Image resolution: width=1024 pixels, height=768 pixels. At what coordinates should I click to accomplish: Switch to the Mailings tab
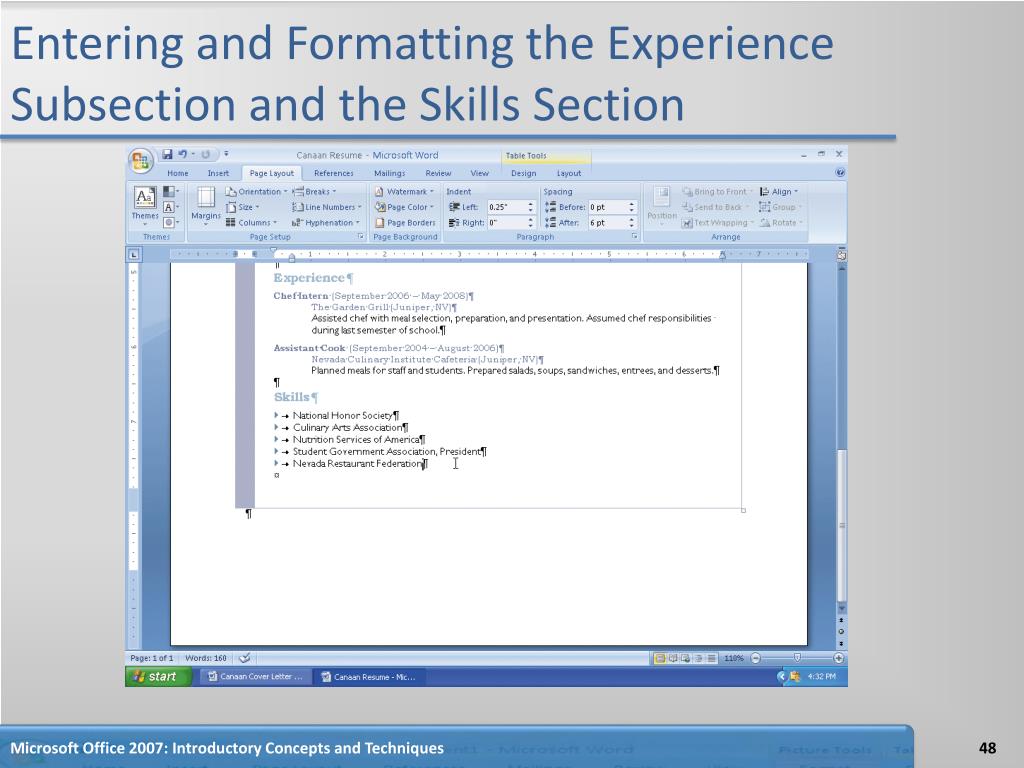pos(389,173)
